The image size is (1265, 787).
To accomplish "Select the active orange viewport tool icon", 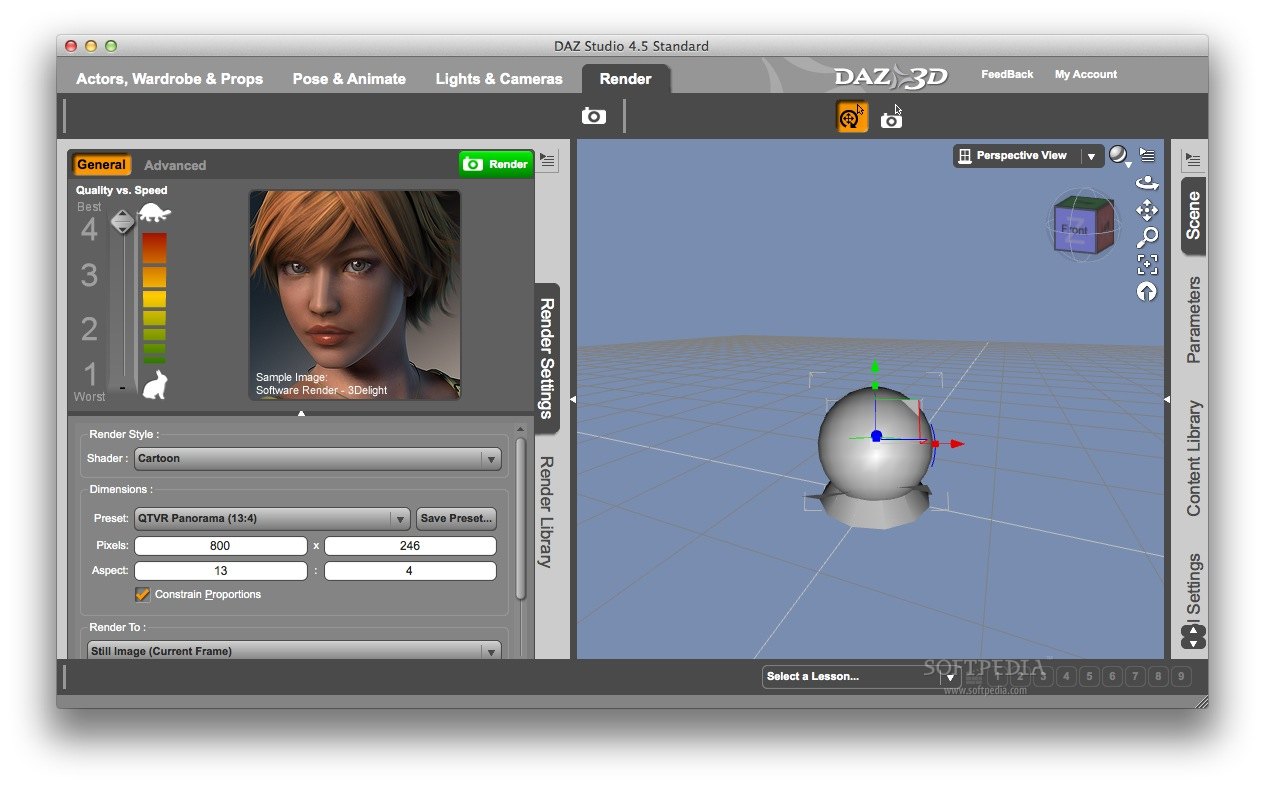I will [x=852, y=117].
